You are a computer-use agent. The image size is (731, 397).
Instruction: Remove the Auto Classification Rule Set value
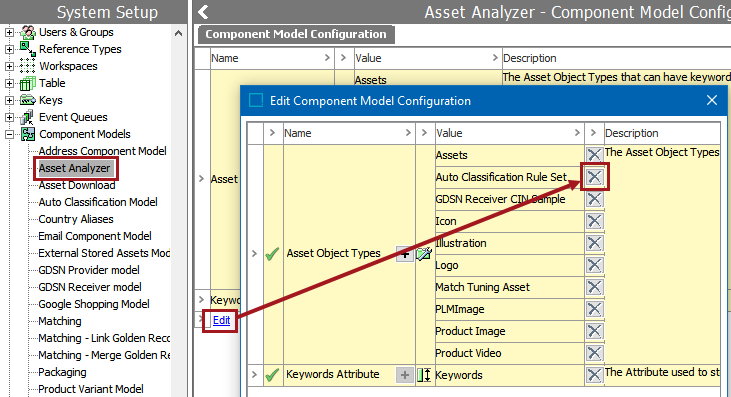(594, 177)
